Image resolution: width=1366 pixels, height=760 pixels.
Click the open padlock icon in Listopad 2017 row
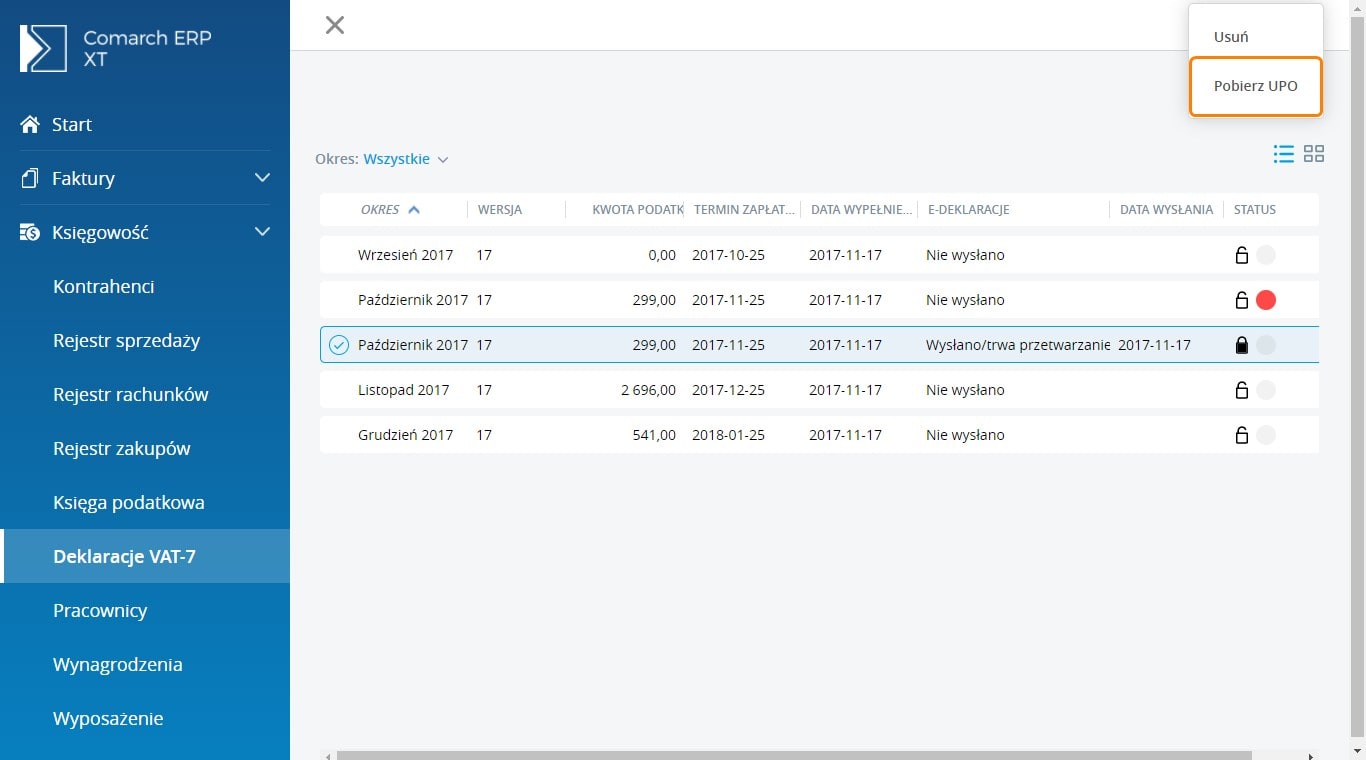click(x=1242, y=390)
